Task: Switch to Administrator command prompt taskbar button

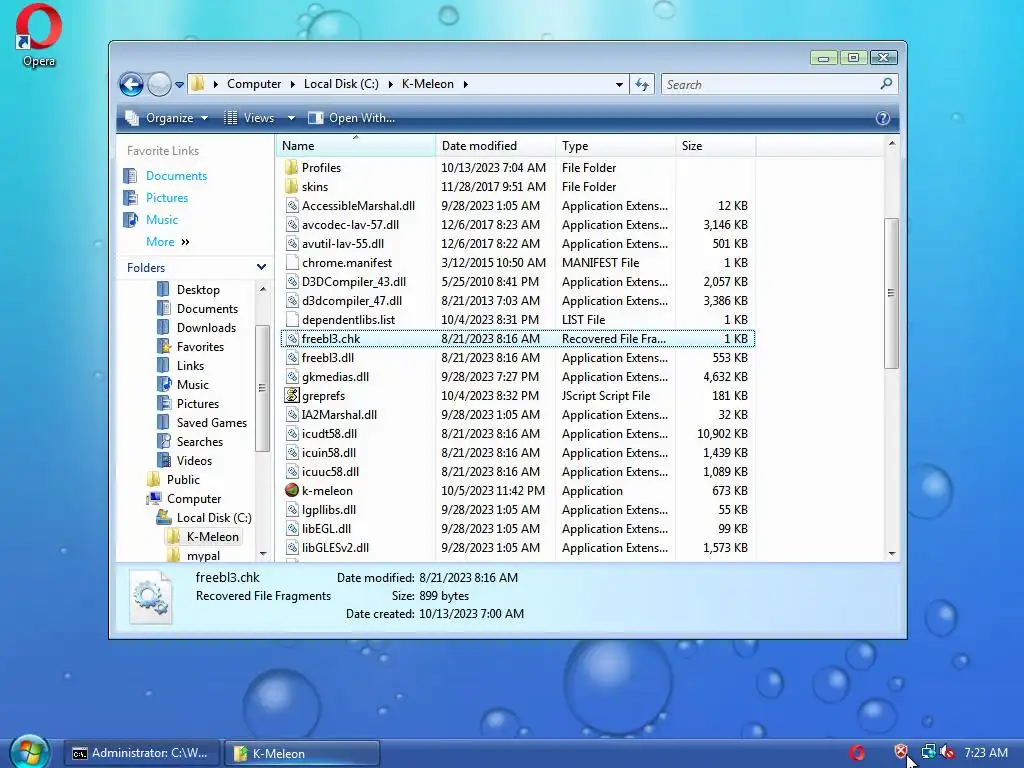Action: (141, 753)
